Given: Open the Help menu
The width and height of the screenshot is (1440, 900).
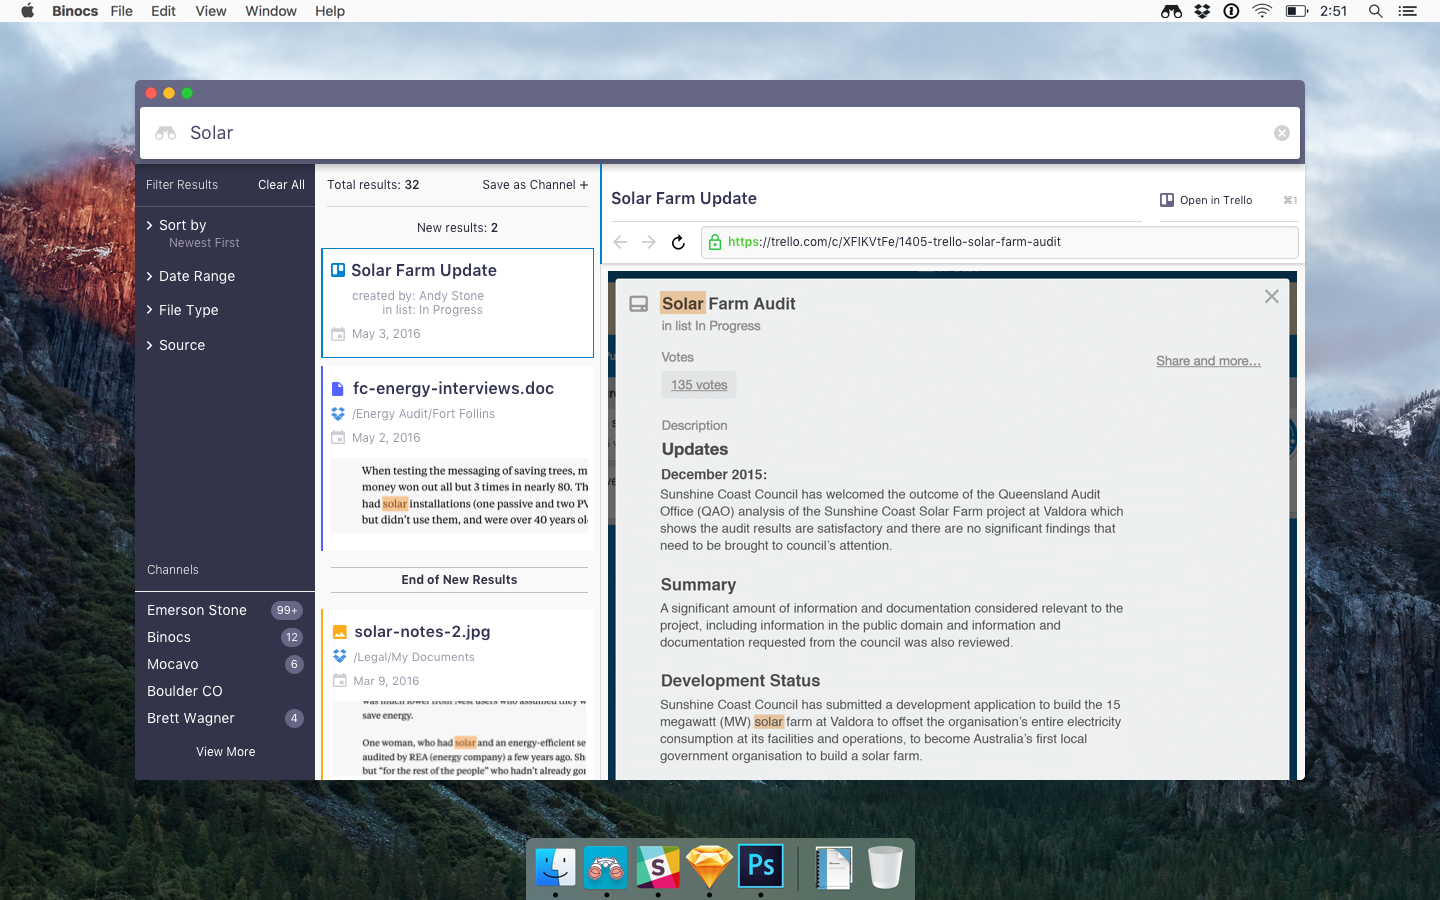Looking at the screenshot, I should 330,11.
